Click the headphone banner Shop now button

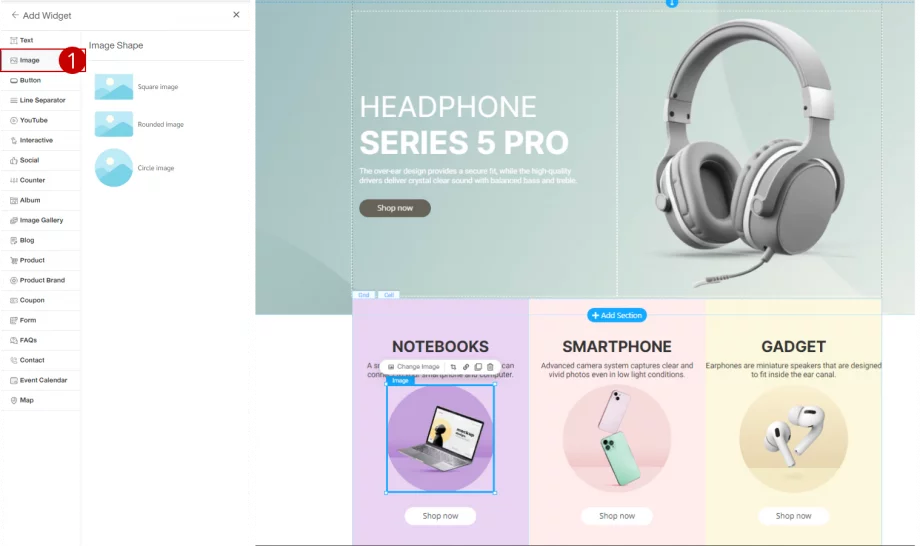[395, 208]
